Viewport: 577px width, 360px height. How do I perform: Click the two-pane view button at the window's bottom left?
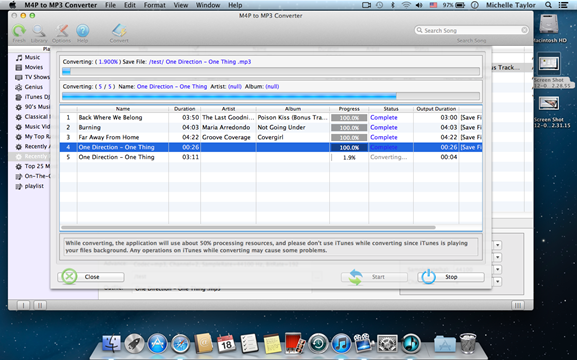tap(40, 305)
